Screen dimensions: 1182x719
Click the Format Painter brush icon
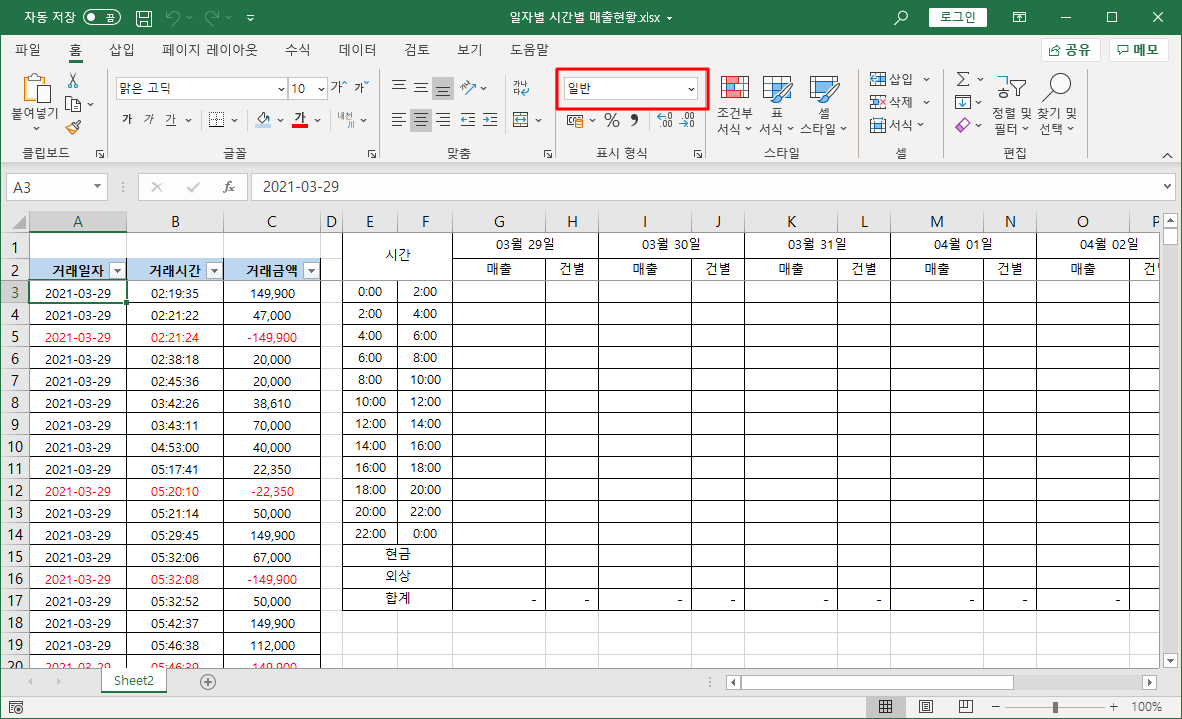pyautogui.click(x=73, y=127)
